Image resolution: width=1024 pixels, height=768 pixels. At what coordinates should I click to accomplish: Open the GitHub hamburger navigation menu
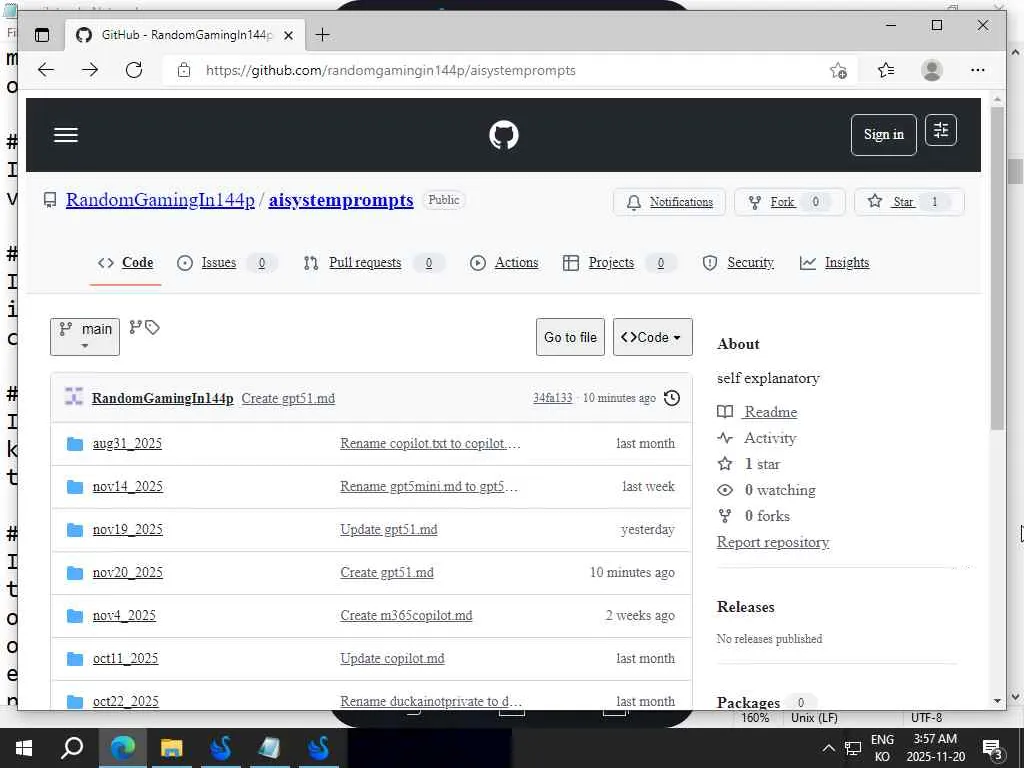tap(66, 135)
